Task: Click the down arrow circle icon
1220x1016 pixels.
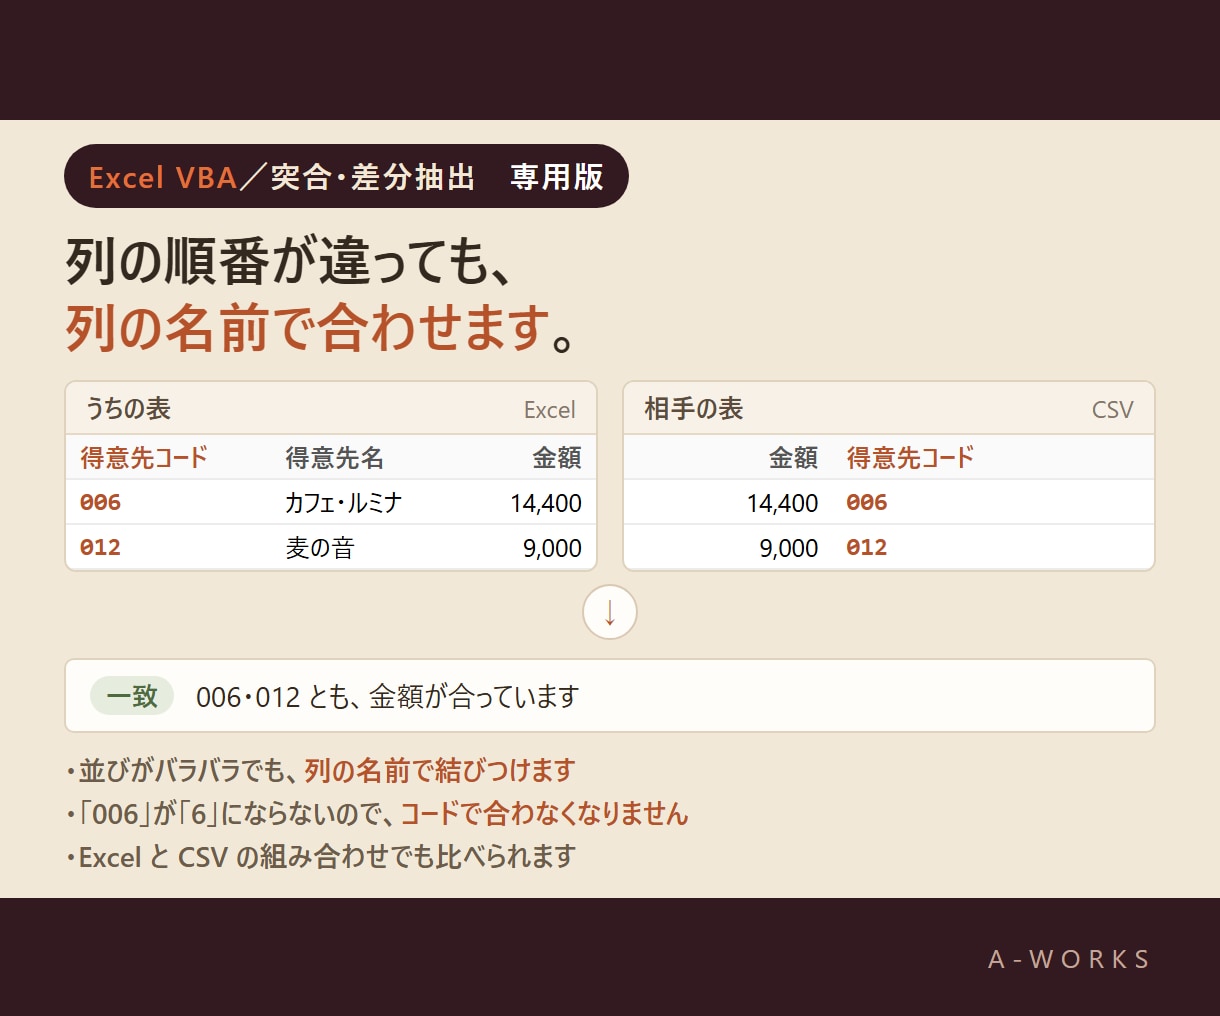Action: pyautogui.click(x=610, y=612)
